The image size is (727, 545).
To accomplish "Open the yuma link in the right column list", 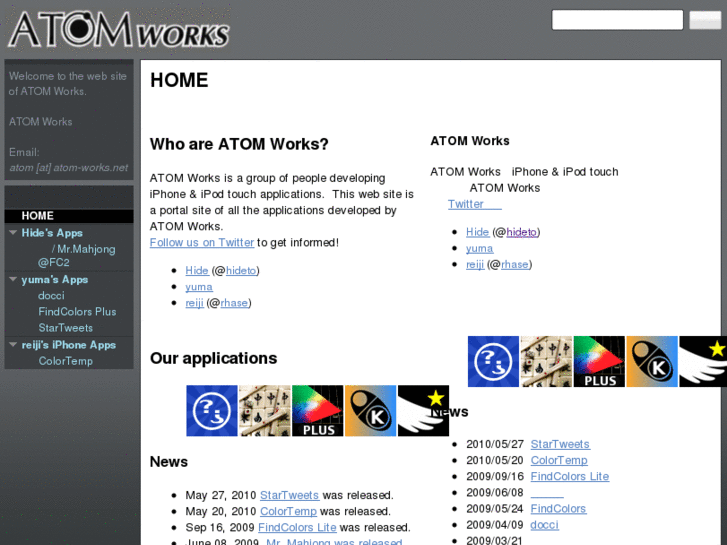I will (x=479, y=249).
